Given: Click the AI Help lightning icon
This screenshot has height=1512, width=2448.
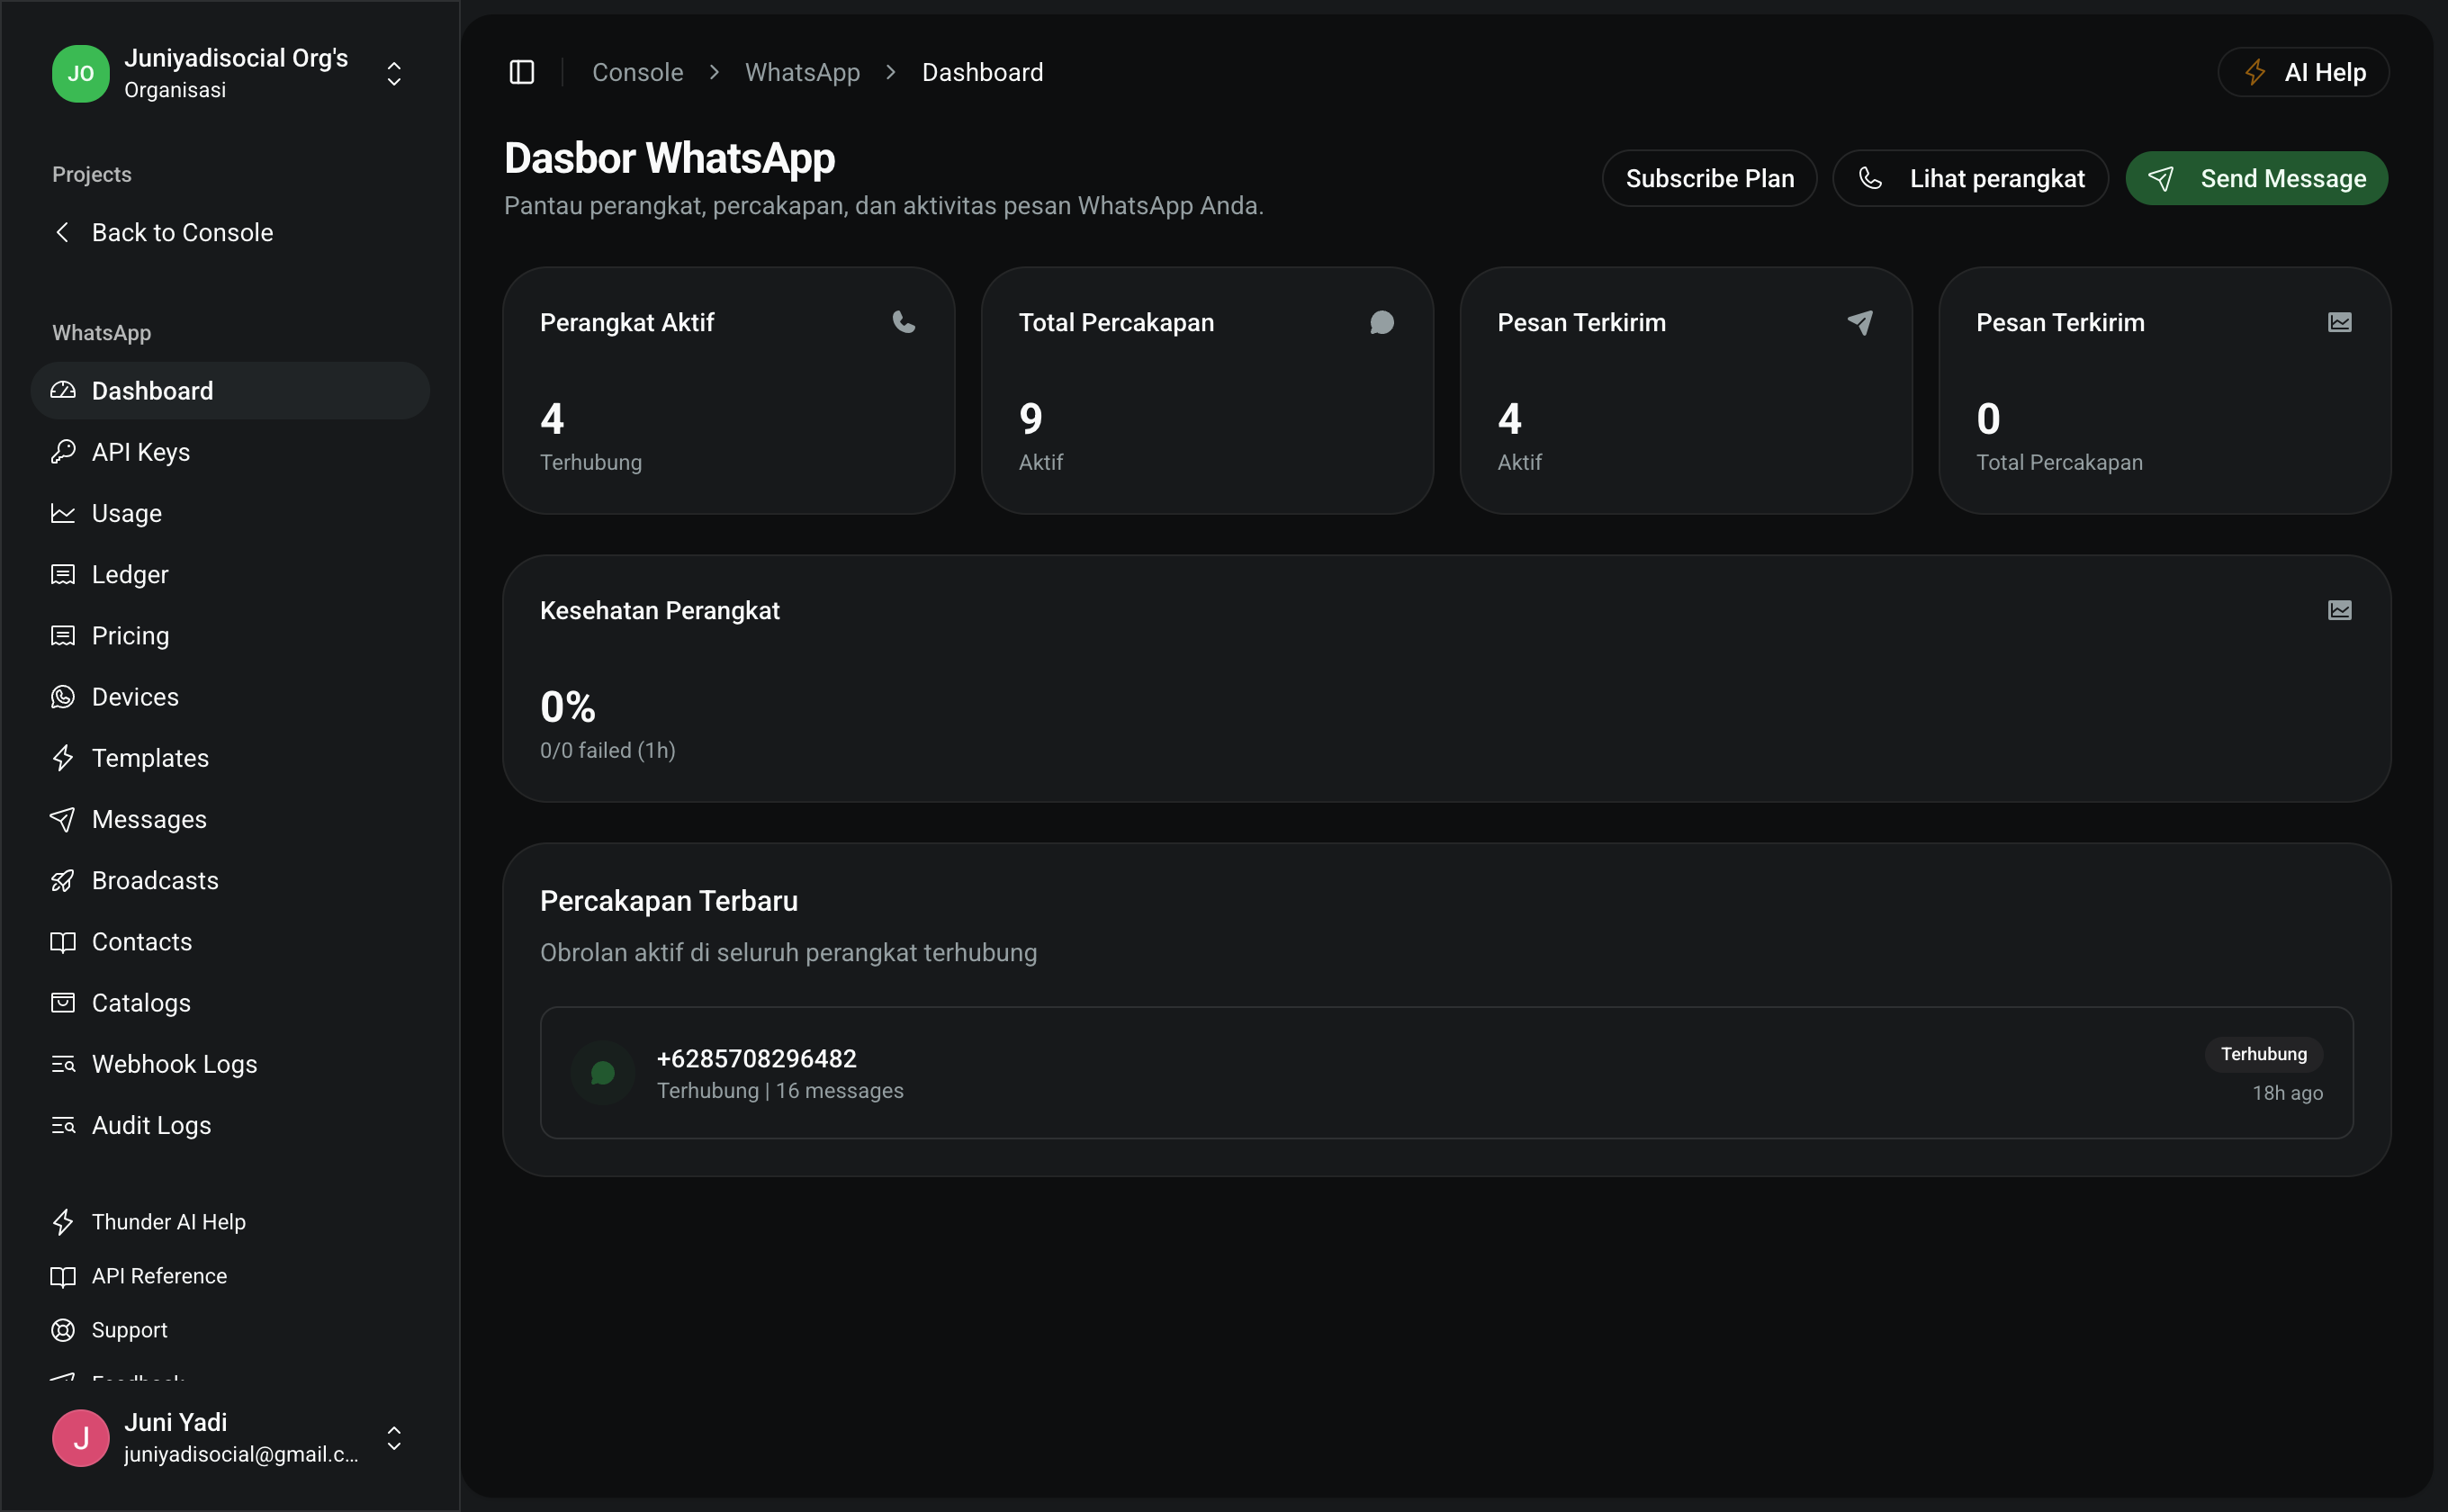Looking at the screenshot, I should (2255, 72).
